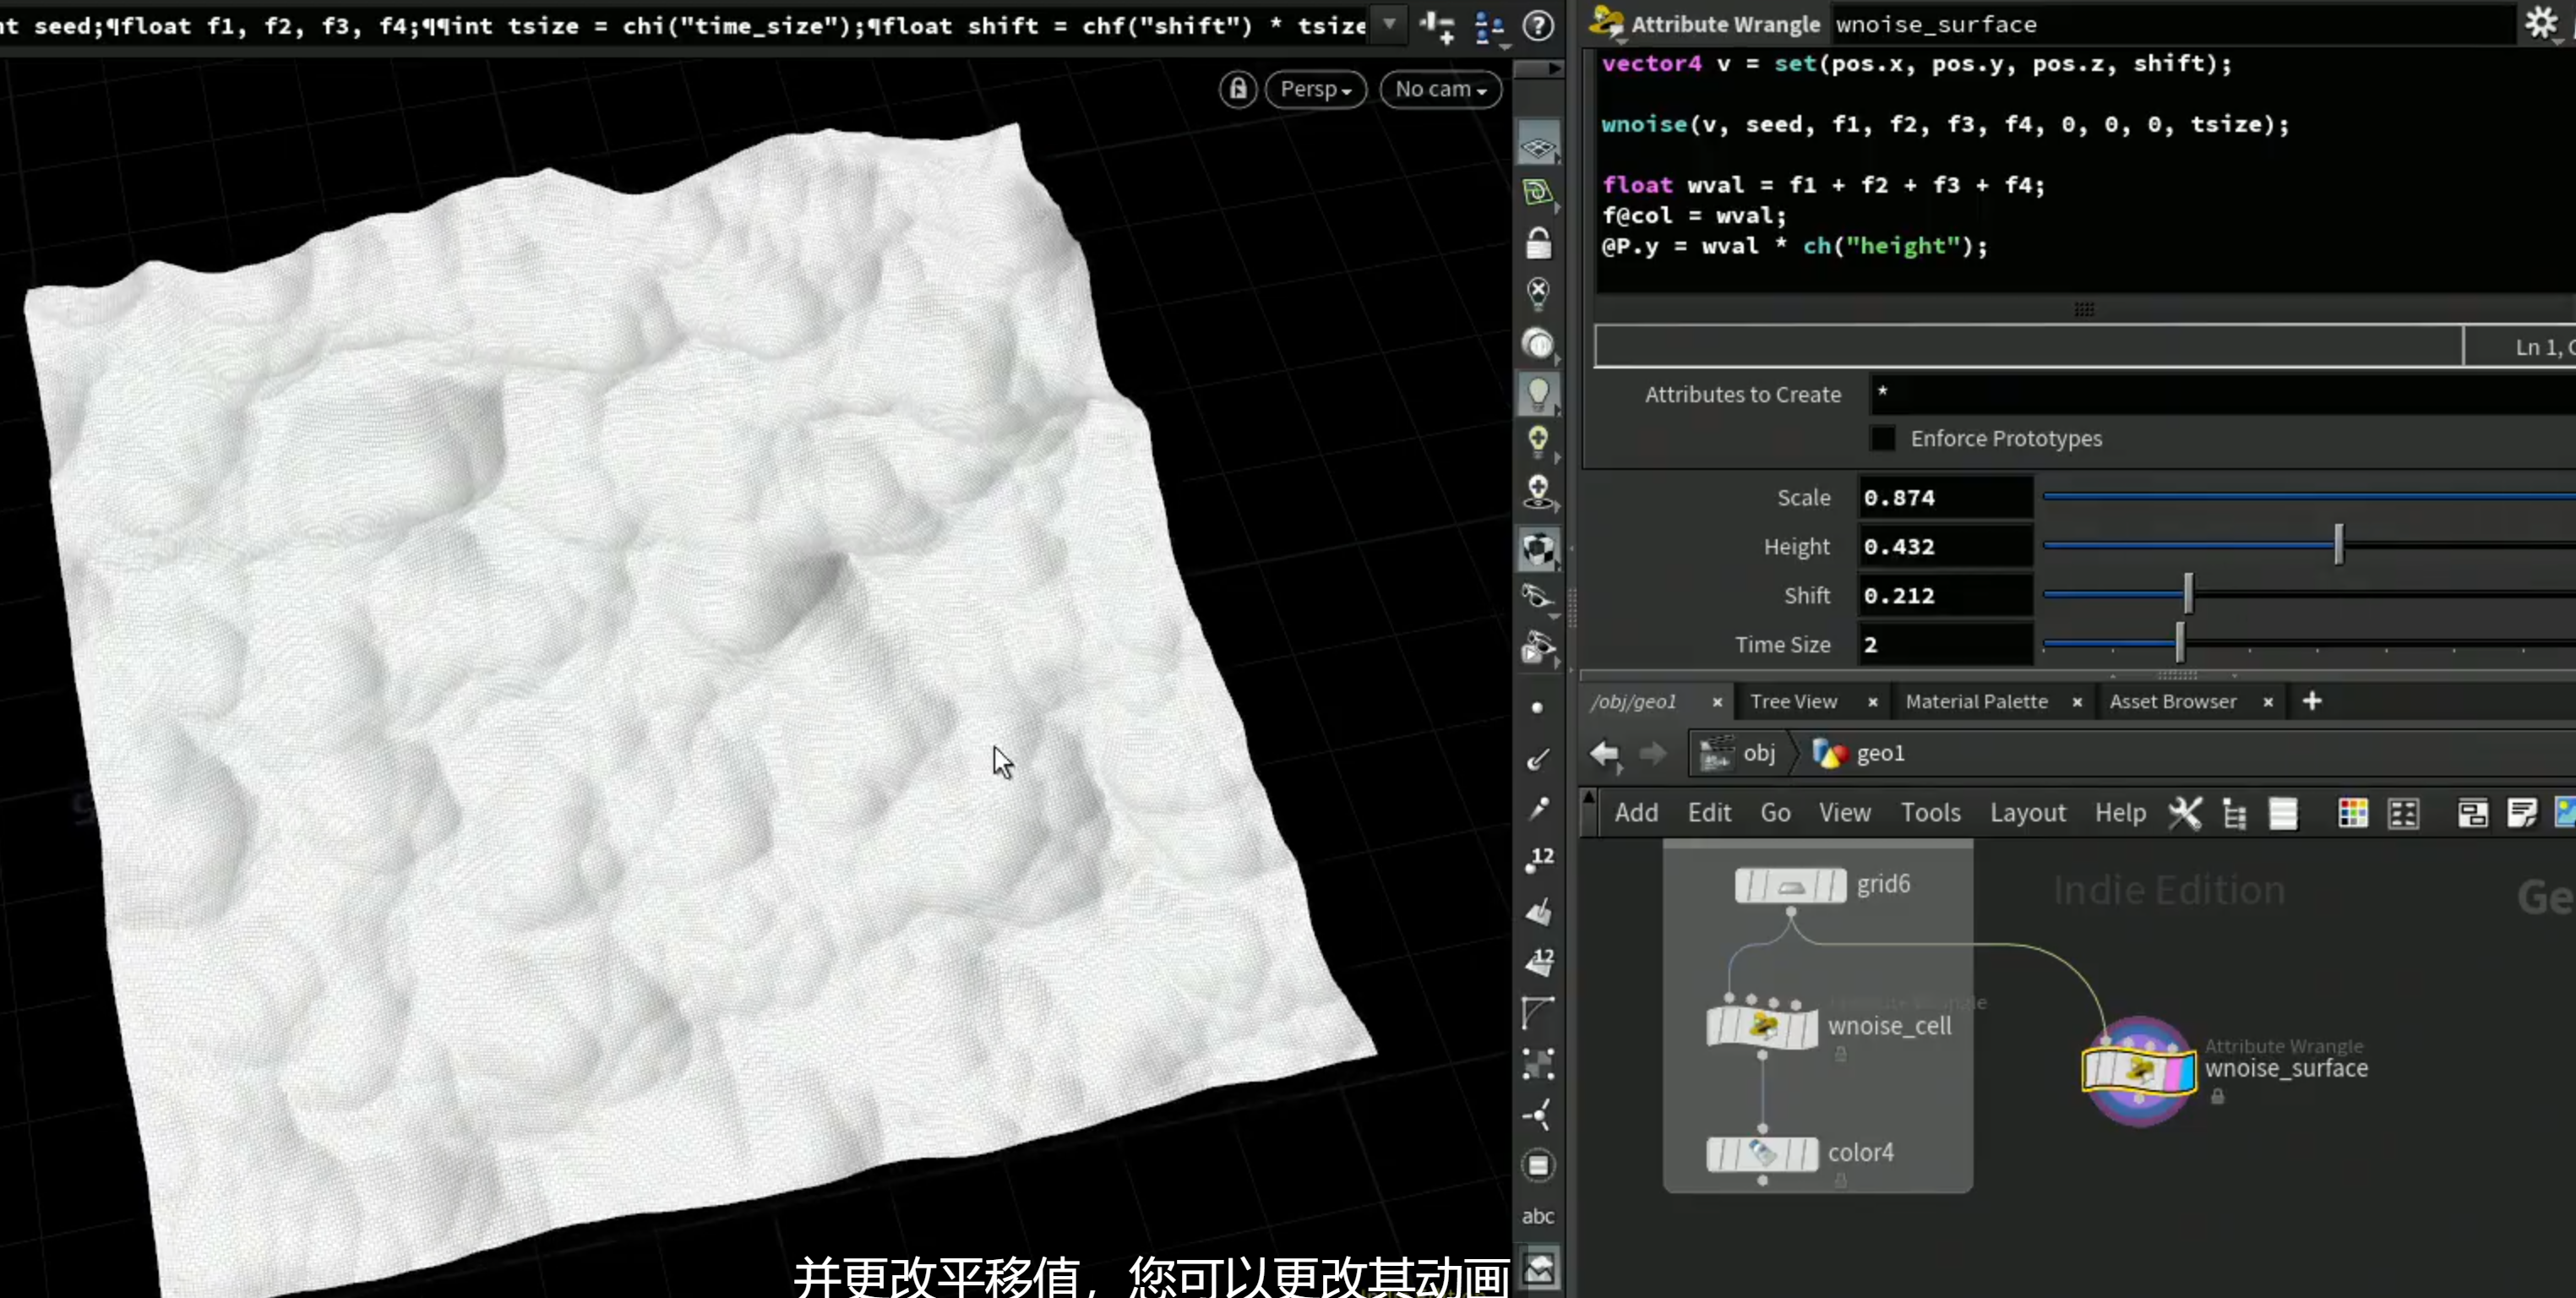Expand the VEX expression dropdown arrow

(1389, 24)
